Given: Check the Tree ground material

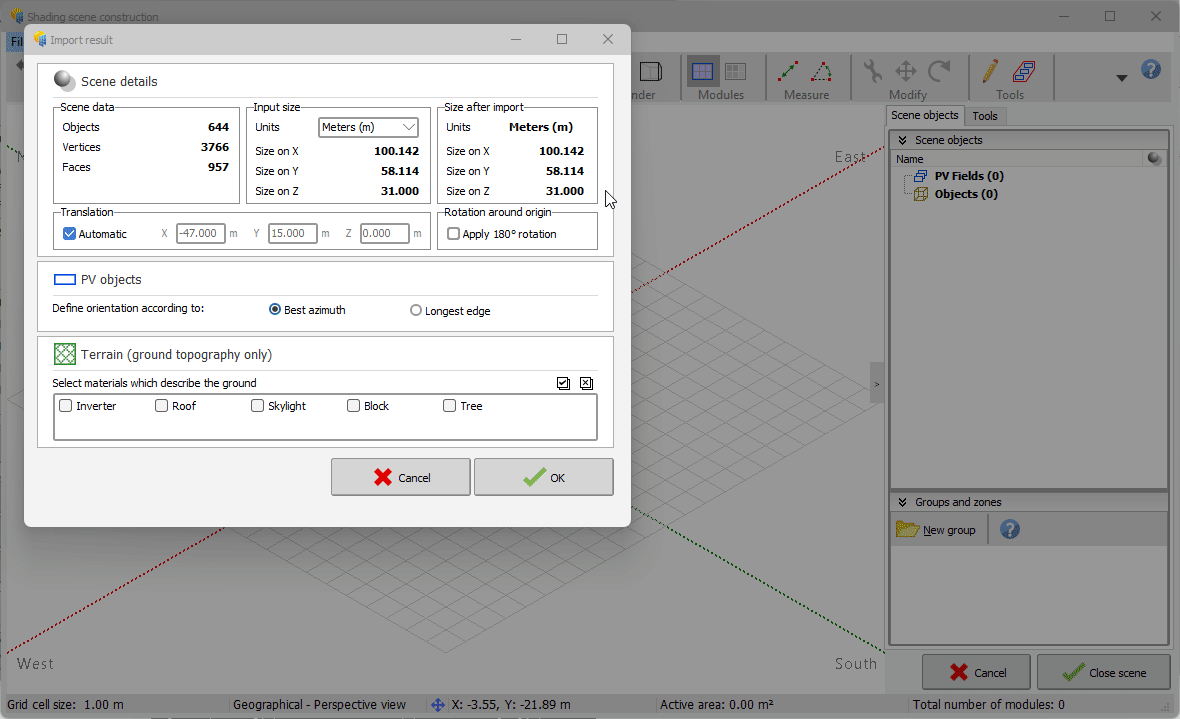Looking at the screenshot, I should (x=449, y=405).
